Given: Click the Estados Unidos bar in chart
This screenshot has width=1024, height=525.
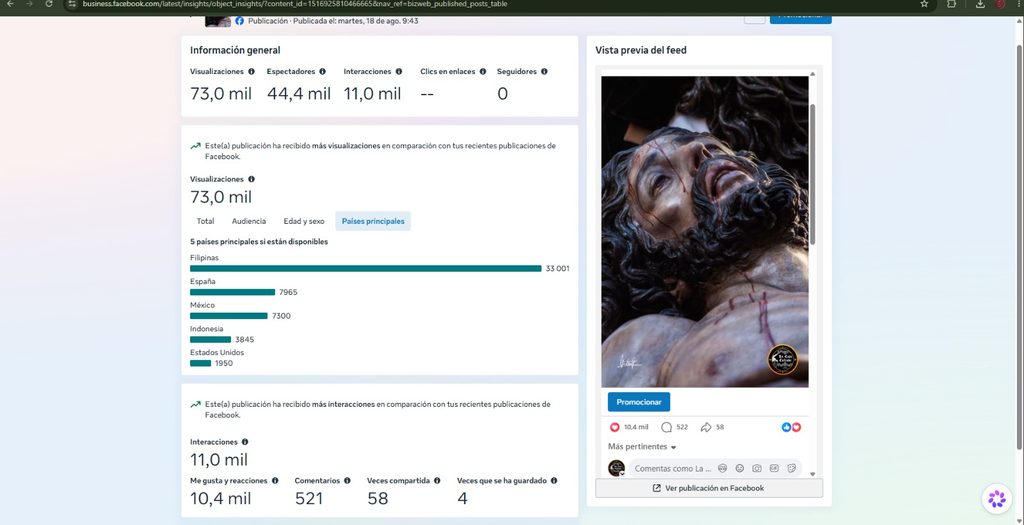Looking at the screenshot, I should click(x=200, y=363).
